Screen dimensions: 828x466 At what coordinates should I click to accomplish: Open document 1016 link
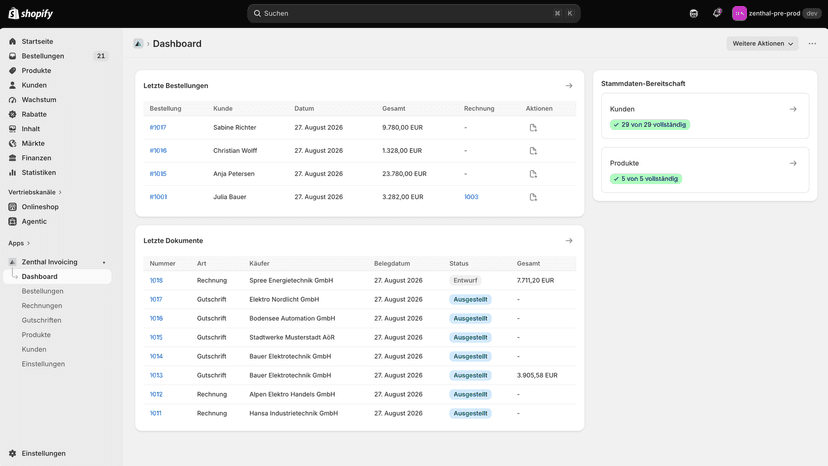[x=156, y=319]
